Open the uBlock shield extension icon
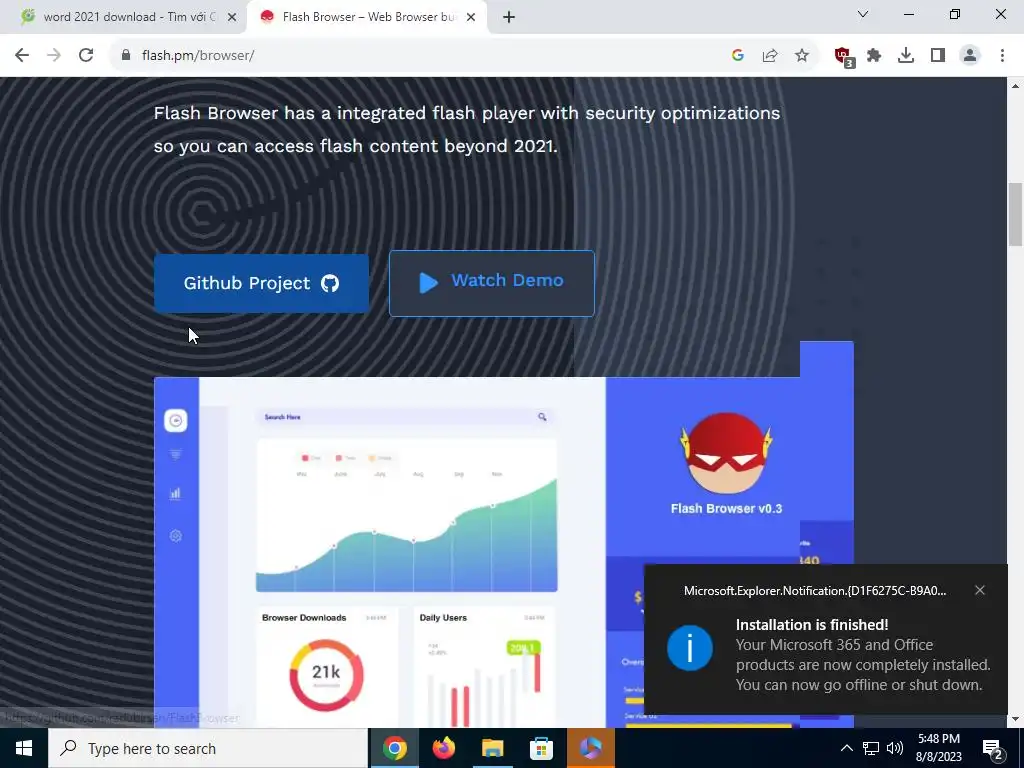 [844, 57]
